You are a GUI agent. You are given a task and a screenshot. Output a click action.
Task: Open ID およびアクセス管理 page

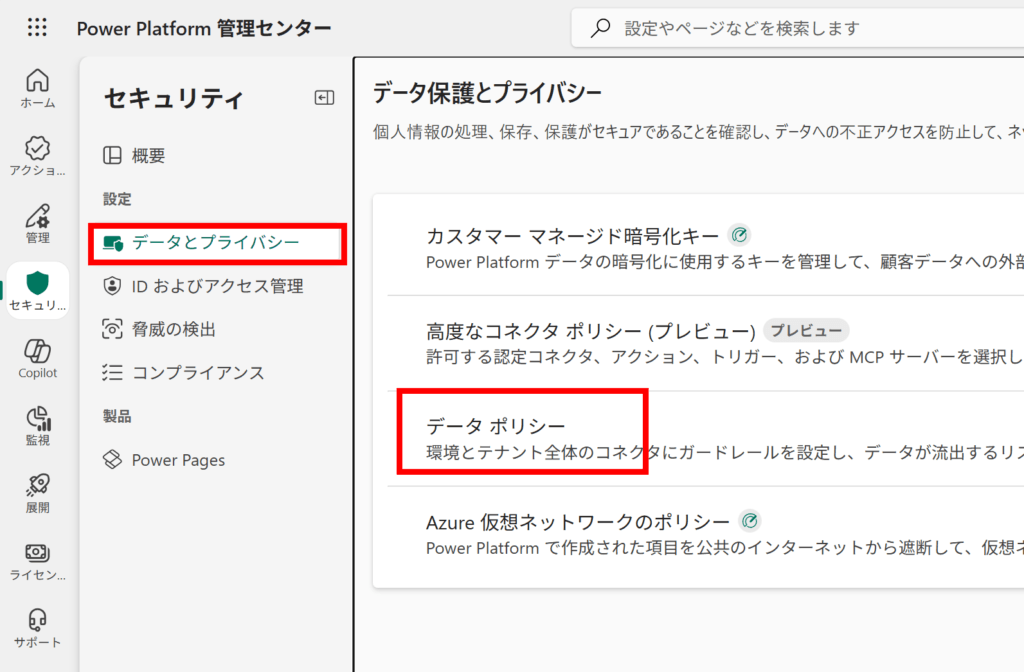click(x=217, y=286)
